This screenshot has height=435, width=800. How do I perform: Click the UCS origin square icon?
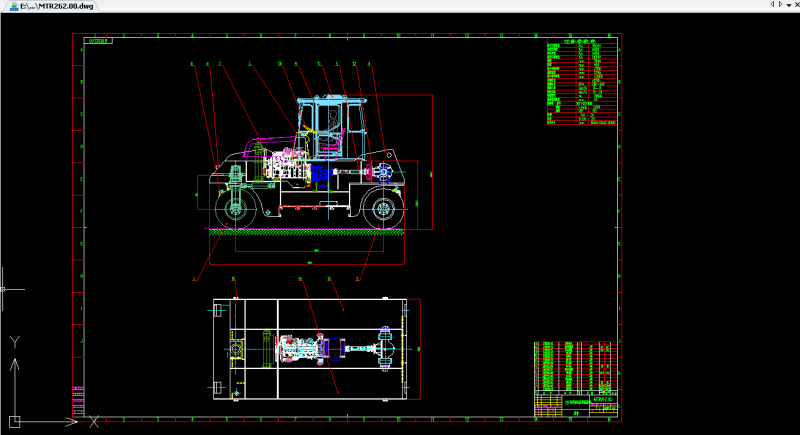point(14,420)
